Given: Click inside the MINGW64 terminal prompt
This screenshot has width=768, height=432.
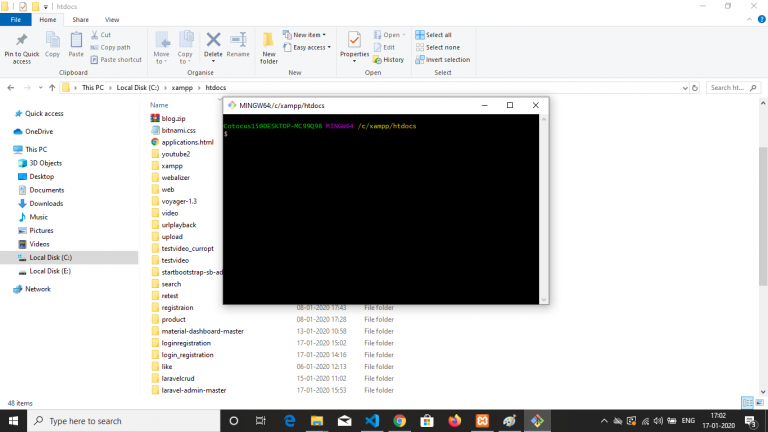Looking at the screenshot, I should (x=381, y=211).
